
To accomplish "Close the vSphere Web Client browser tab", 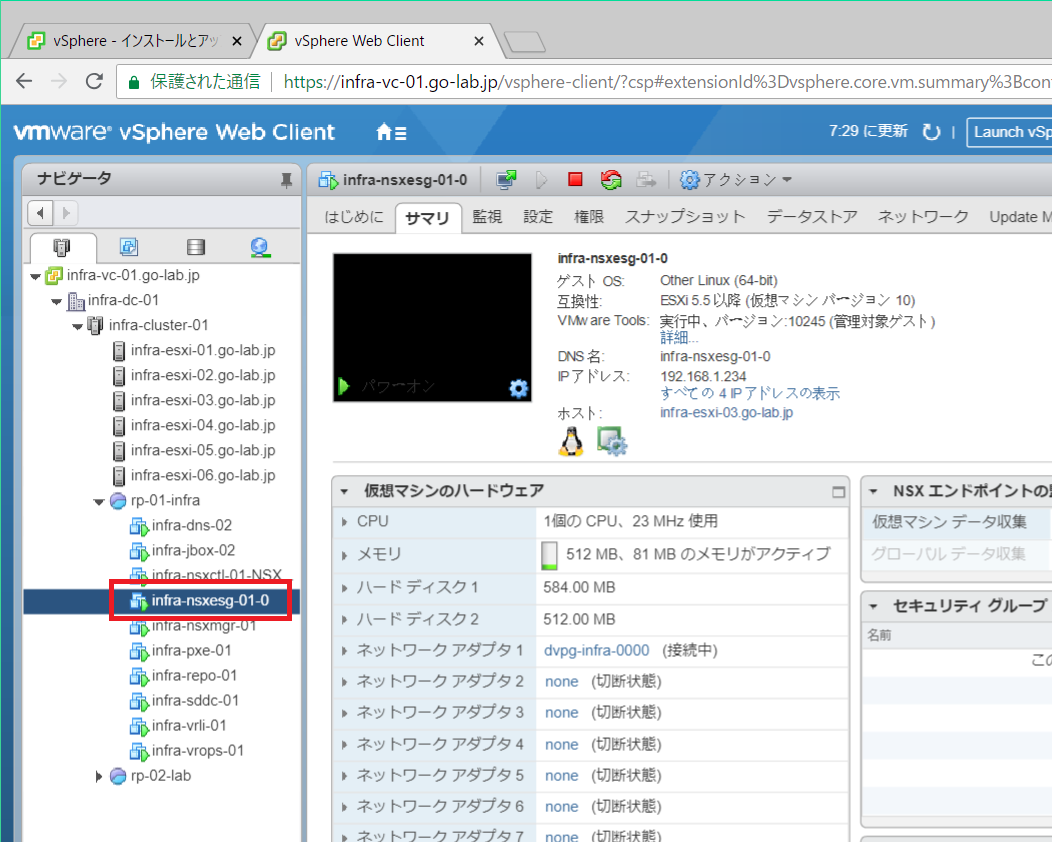I will 478,41.
